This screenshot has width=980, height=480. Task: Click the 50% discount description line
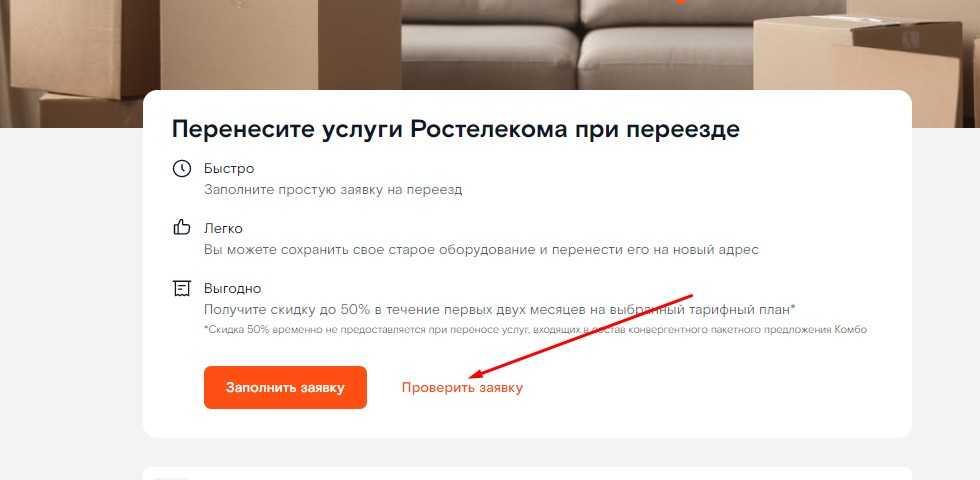coord(499,309)
